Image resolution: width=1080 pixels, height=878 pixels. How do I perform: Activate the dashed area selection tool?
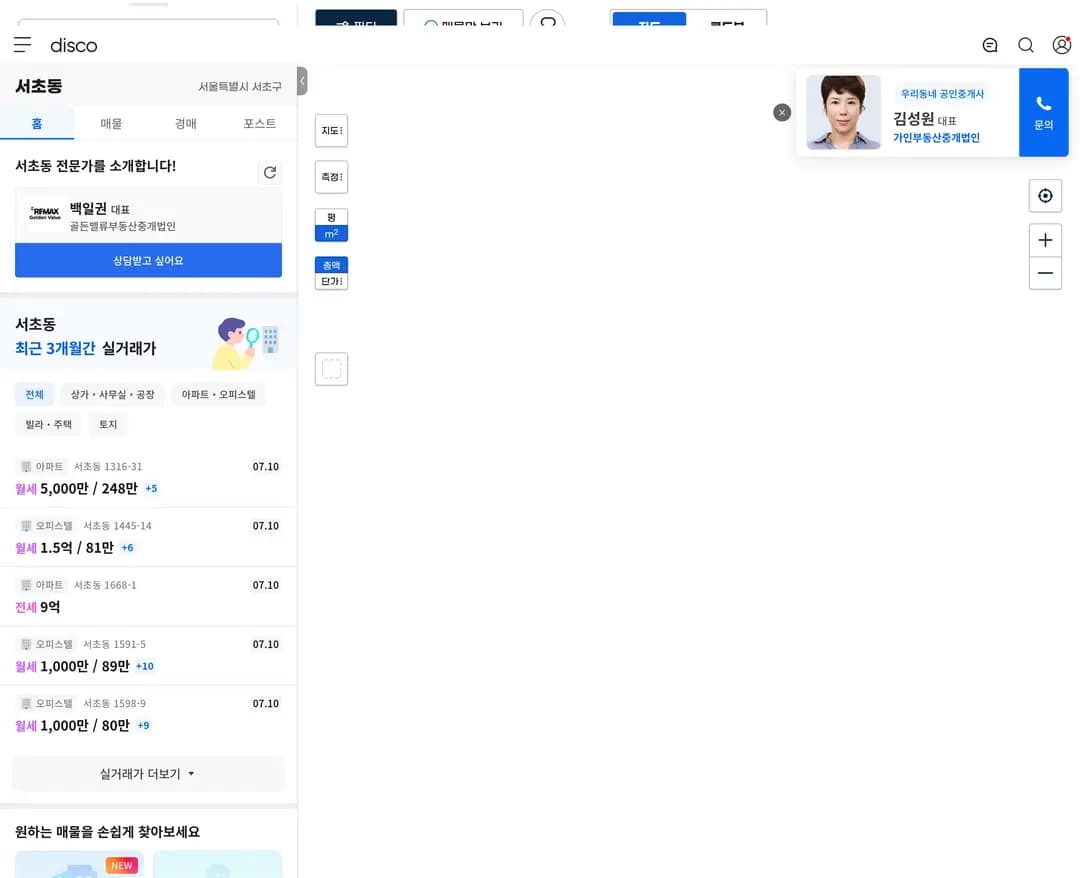pos(331,369)
